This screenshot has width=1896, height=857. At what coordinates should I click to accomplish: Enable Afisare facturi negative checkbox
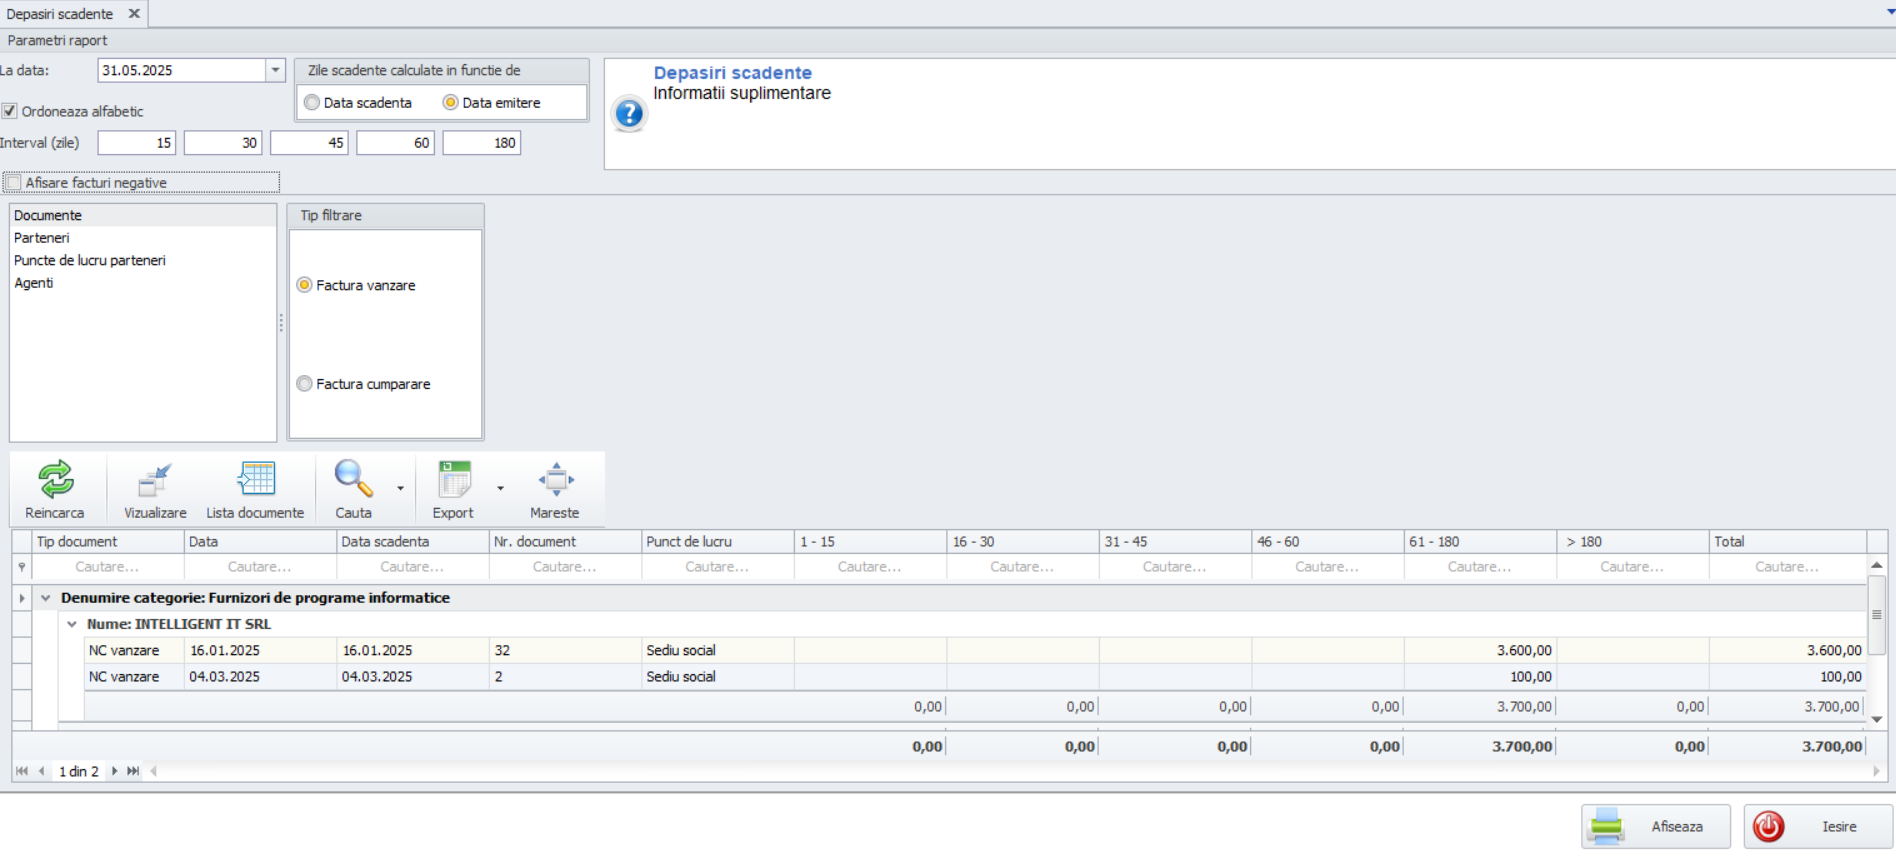click(x=13, y=183)
